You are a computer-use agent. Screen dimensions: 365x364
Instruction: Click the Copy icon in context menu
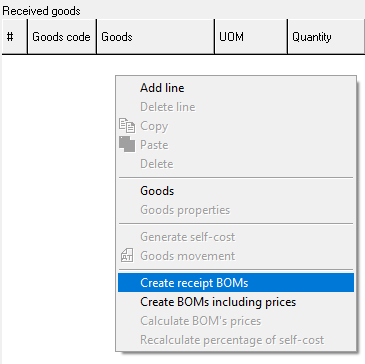click(x=127, y=126)
